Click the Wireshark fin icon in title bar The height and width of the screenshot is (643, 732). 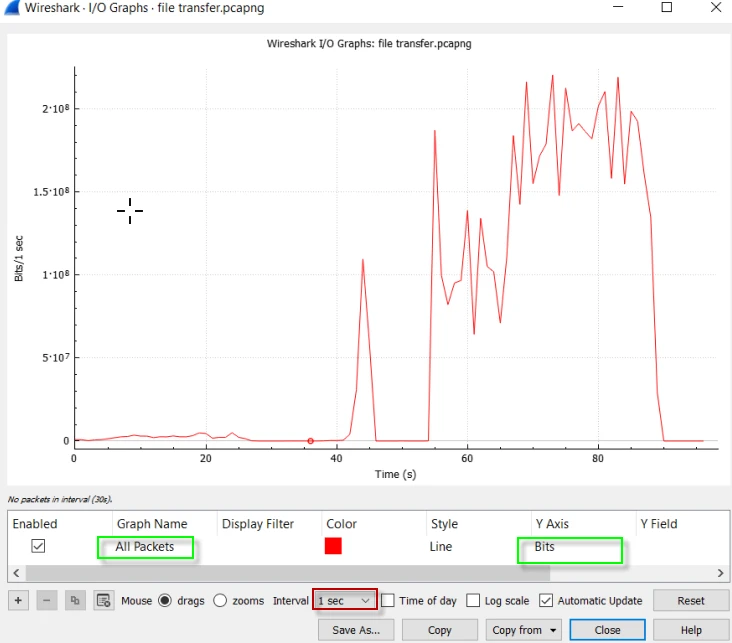[11, 7]
